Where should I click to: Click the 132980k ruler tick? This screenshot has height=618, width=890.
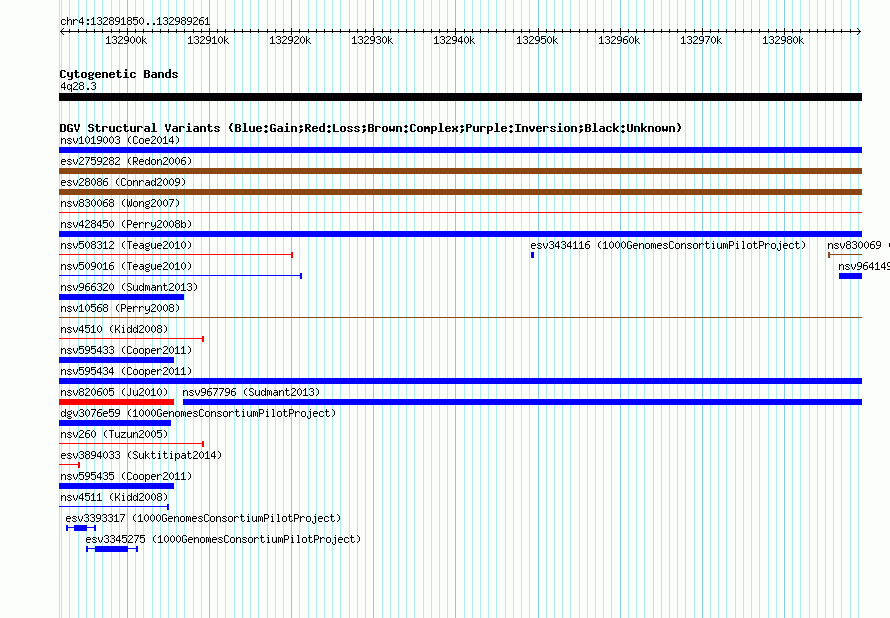tap(783, 40)
